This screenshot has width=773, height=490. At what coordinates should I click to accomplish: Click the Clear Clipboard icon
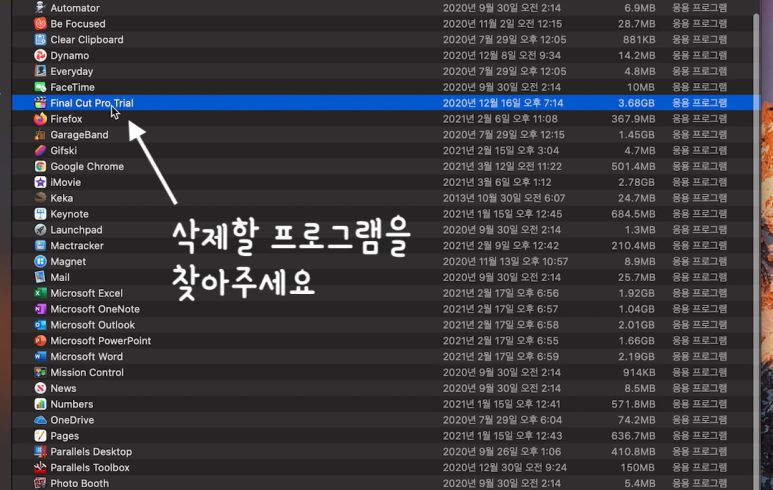[x=40, y=39]
